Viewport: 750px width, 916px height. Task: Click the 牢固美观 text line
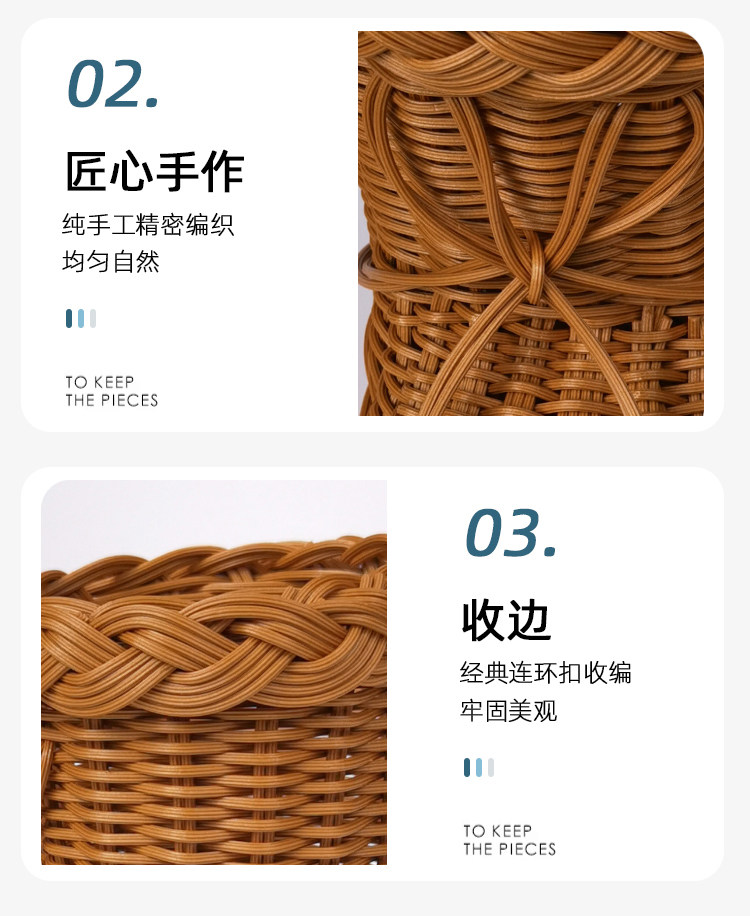508,710
